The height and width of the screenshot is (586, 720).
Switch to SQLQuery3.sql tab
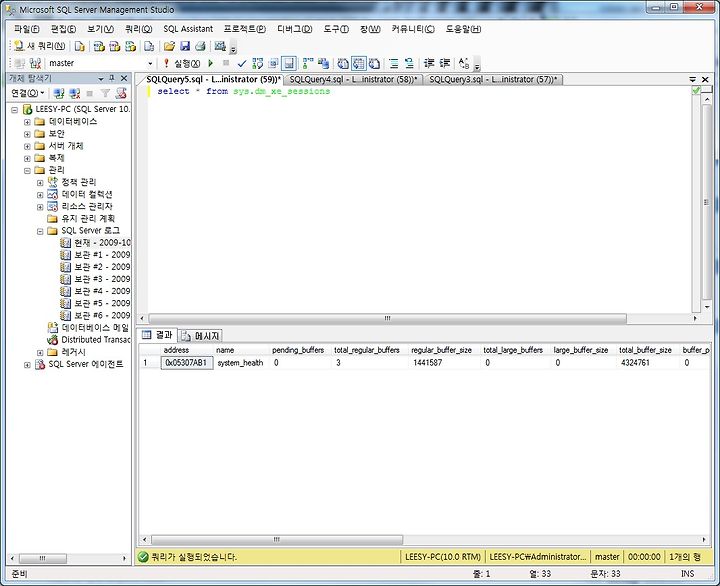coord(493,79)
